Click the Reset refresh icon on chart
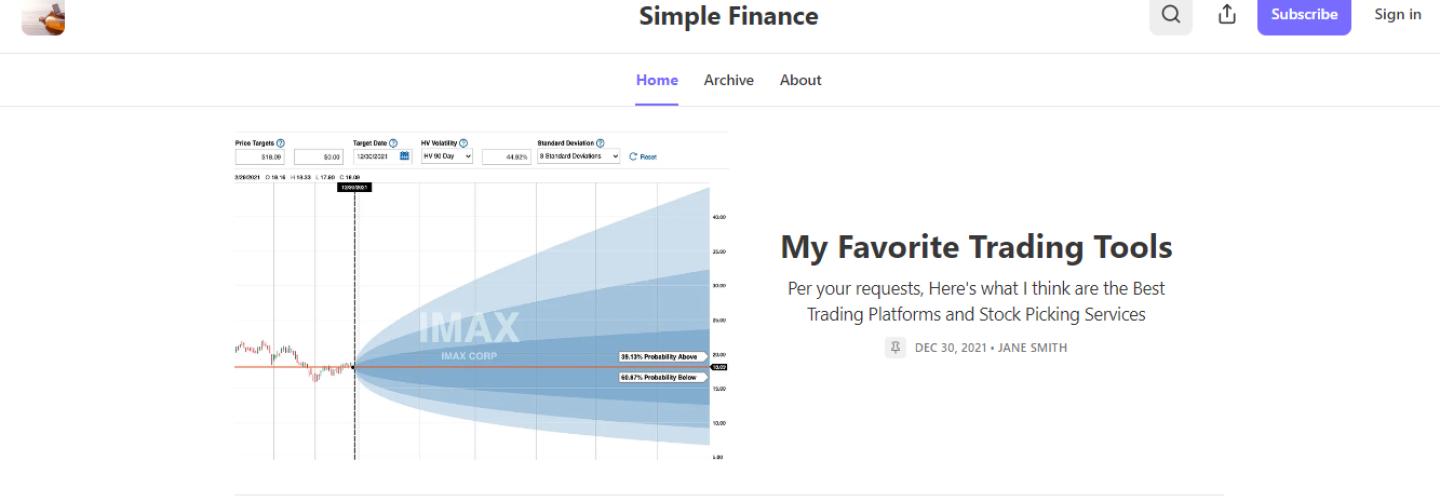The height and width of the screenshot is (500, 1440). 633,156
